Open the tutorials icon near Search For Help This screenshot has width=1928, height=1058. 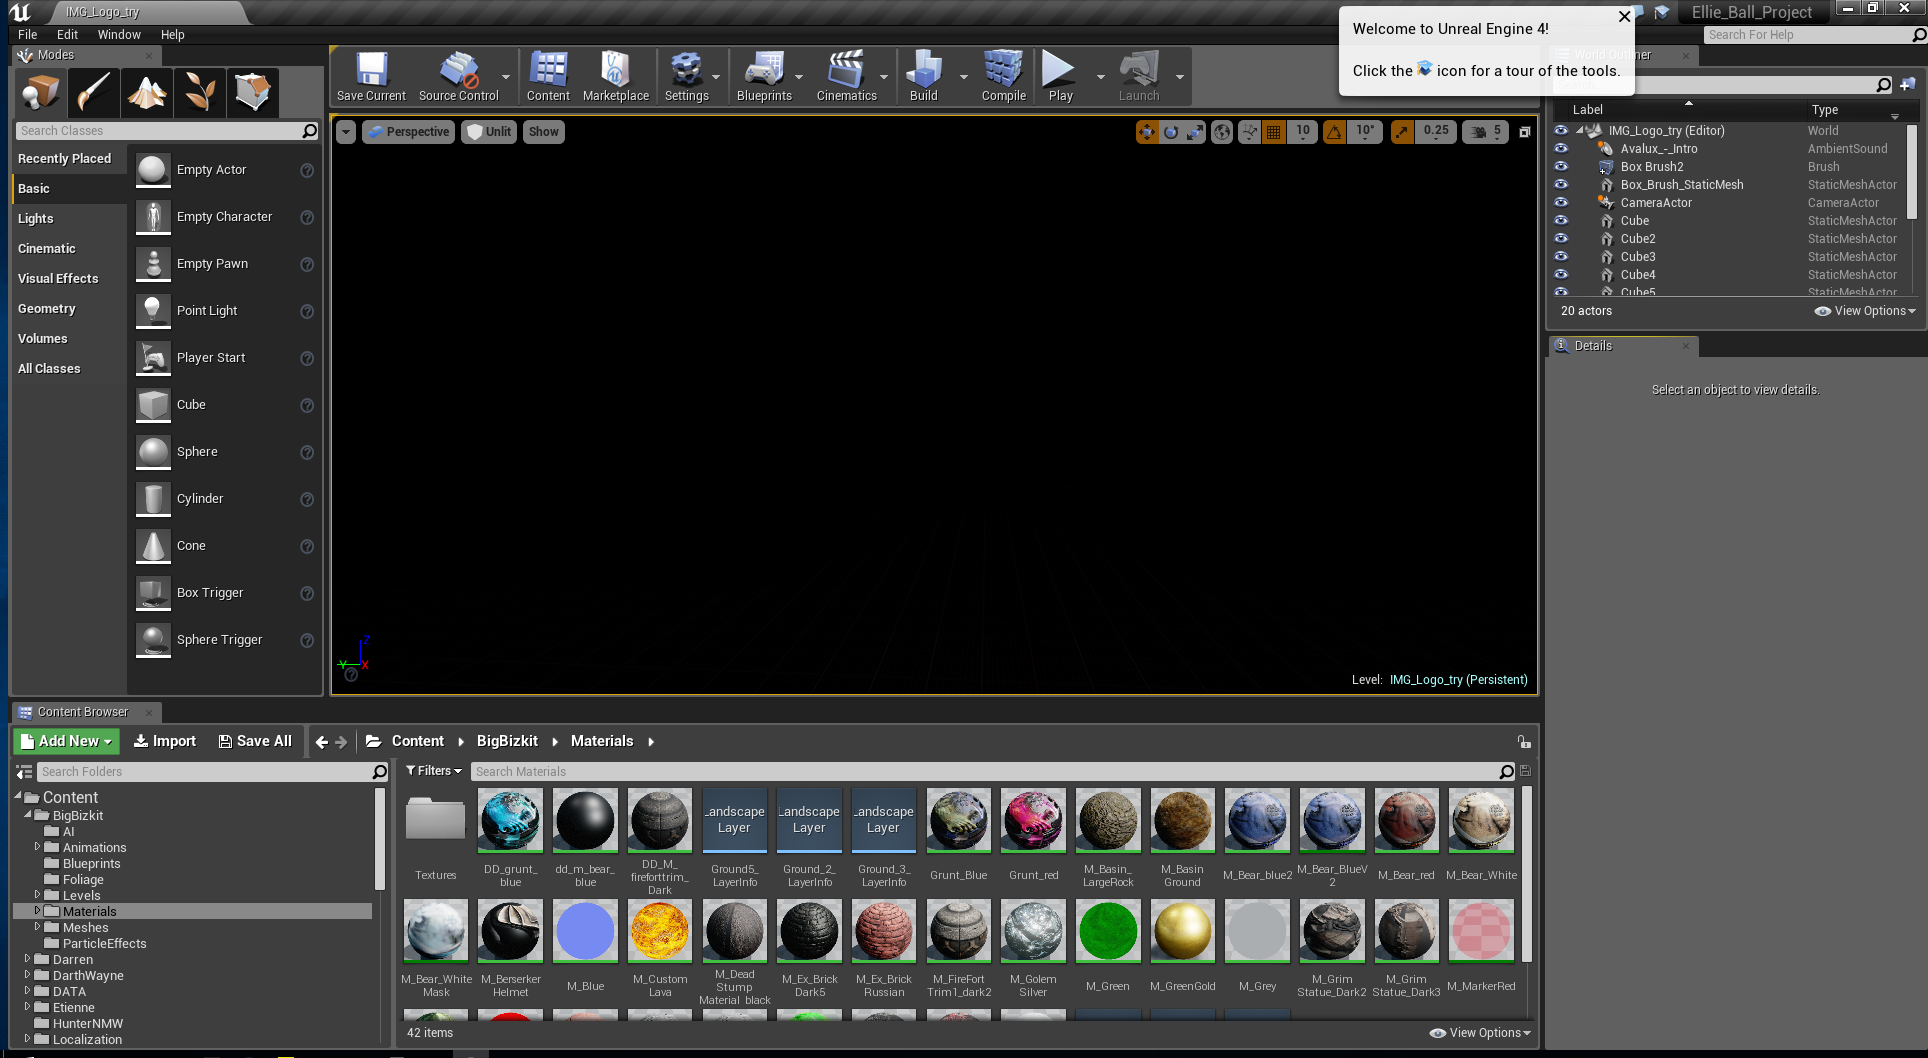coord(1661,12)
